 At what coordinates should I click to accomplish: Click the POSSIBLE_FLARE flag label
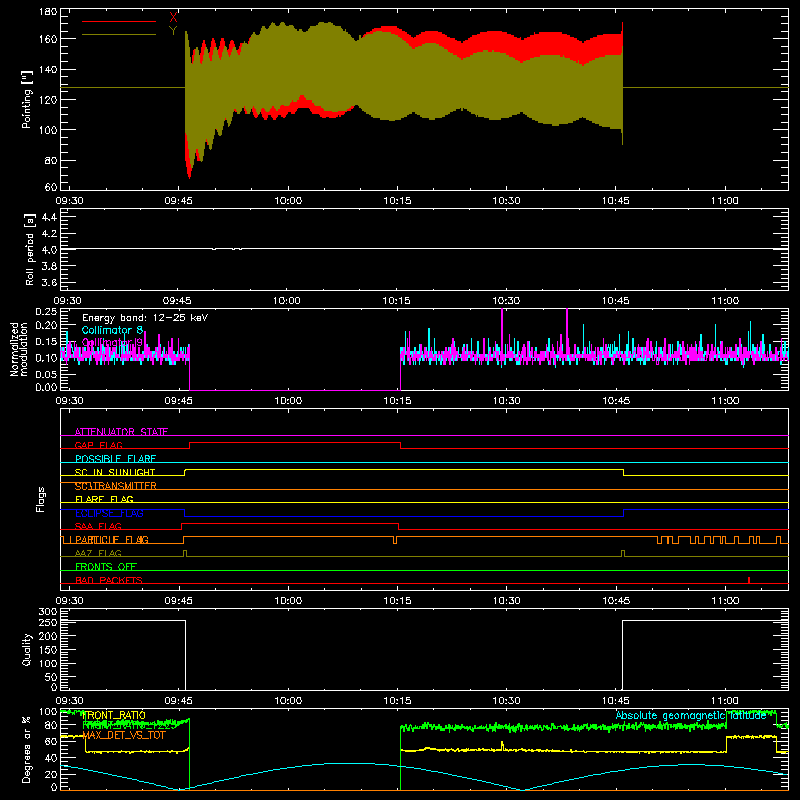click(115, 459)
